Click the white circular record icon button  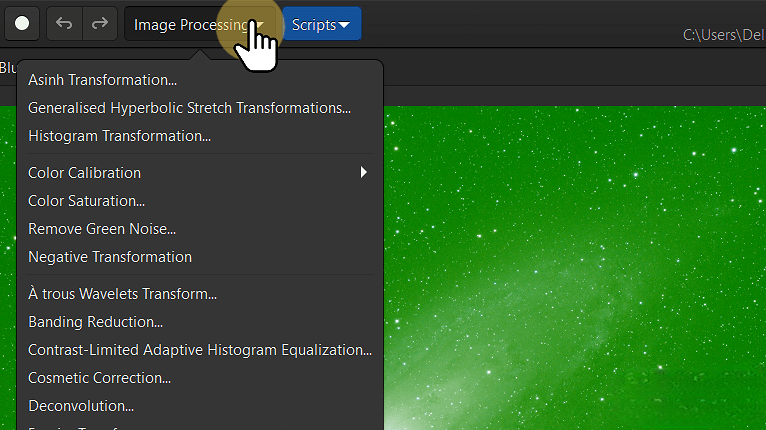pos(22,23)
